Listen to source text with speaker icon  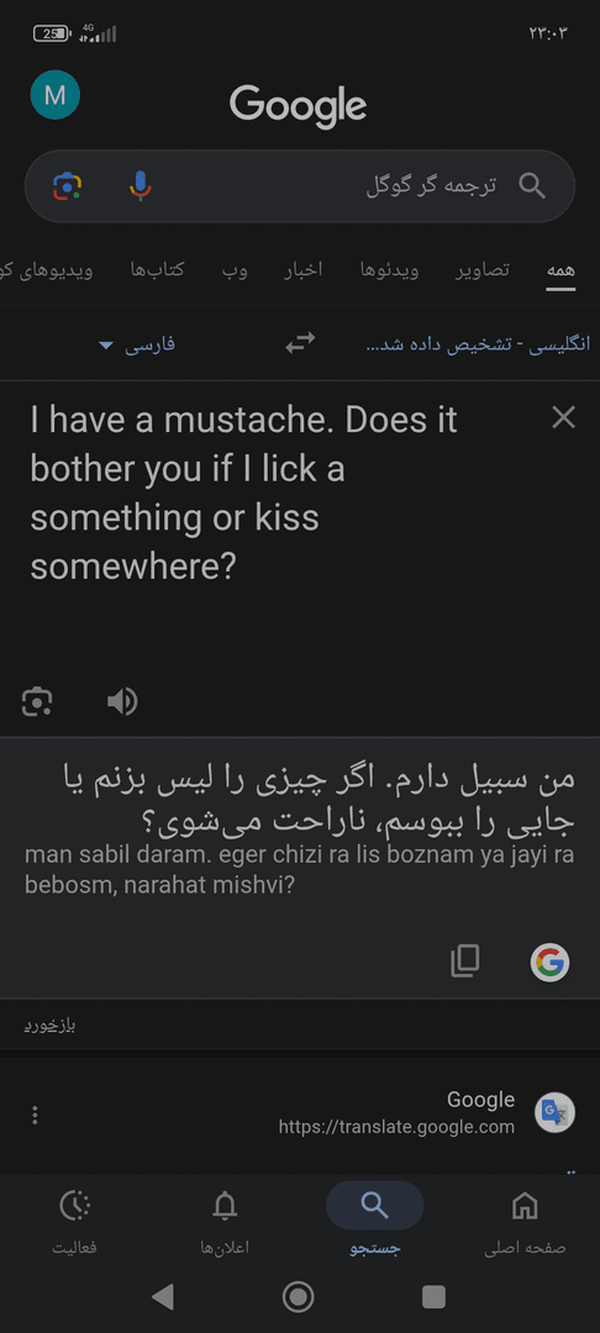tap(122, 702)
